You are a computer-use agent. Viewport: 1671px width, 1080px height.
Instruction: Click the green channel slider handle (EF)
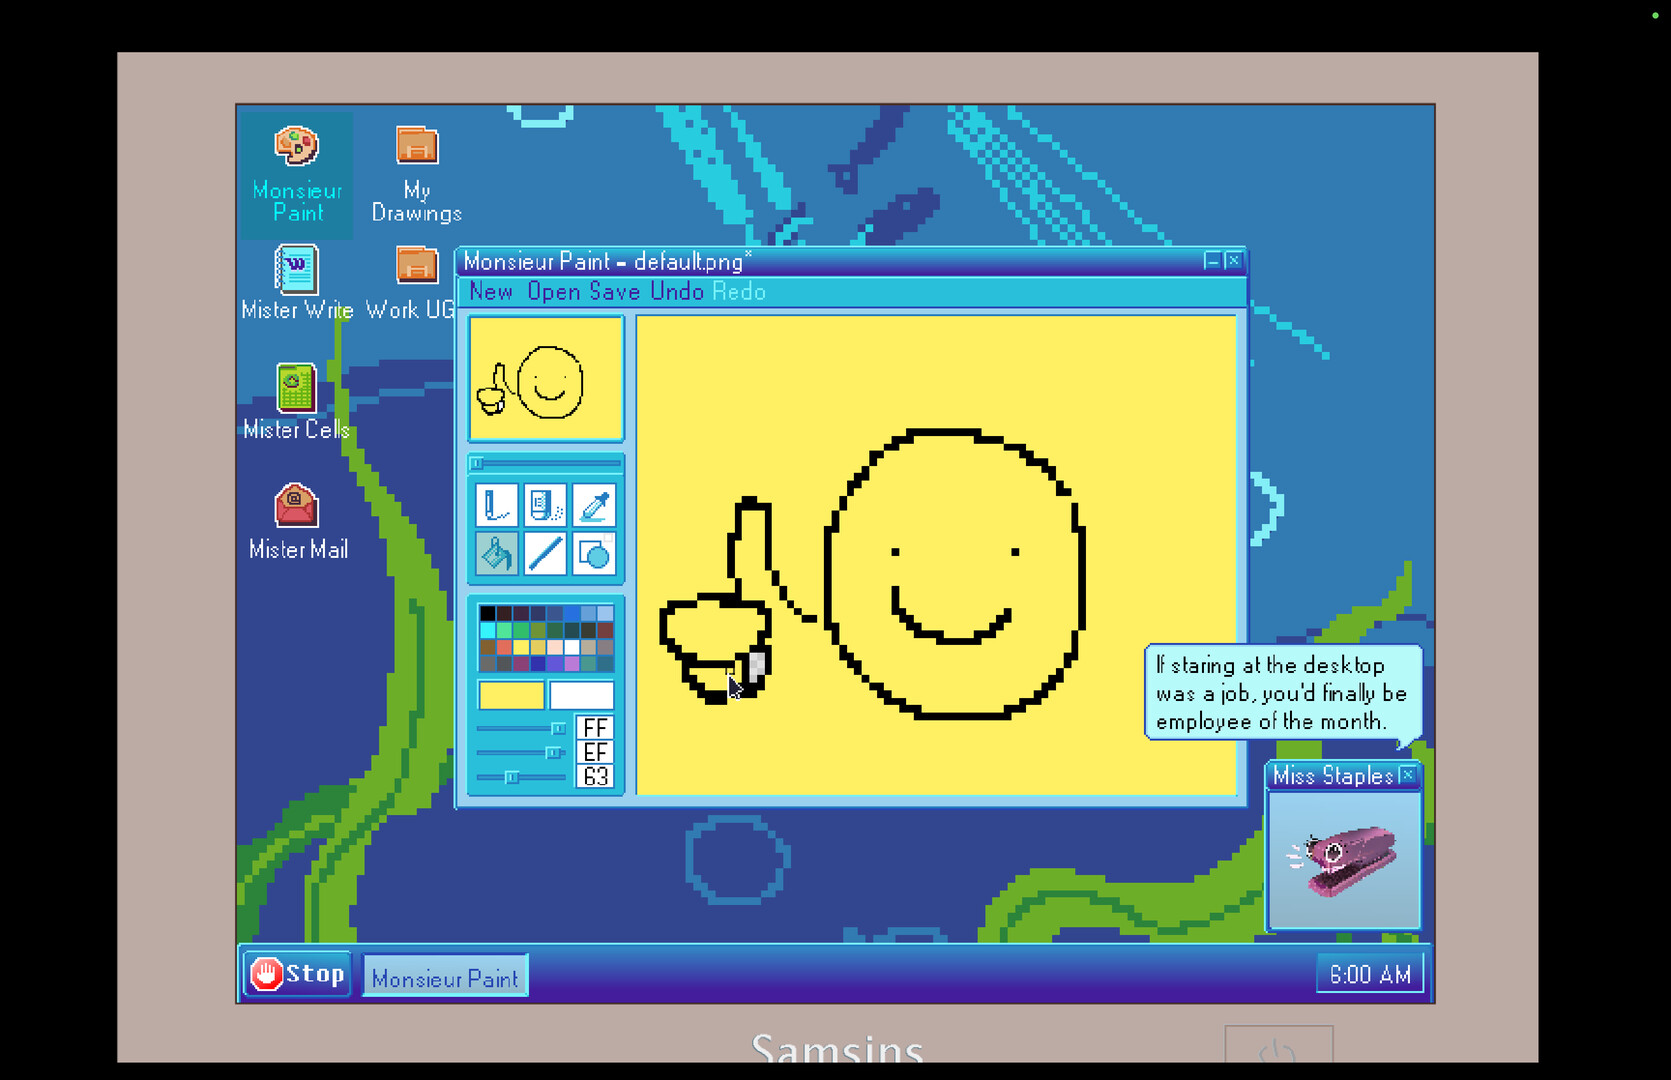[x=553, y=752]
